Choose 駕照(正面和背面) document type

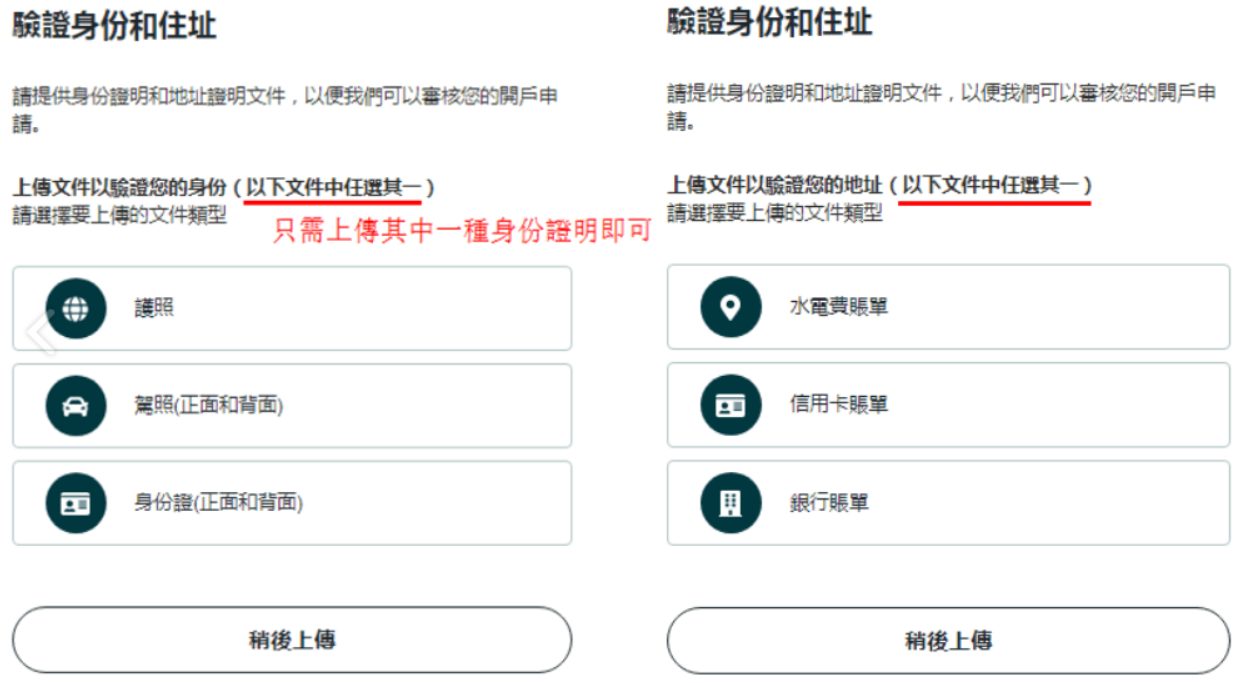click(x=292, y=405)
